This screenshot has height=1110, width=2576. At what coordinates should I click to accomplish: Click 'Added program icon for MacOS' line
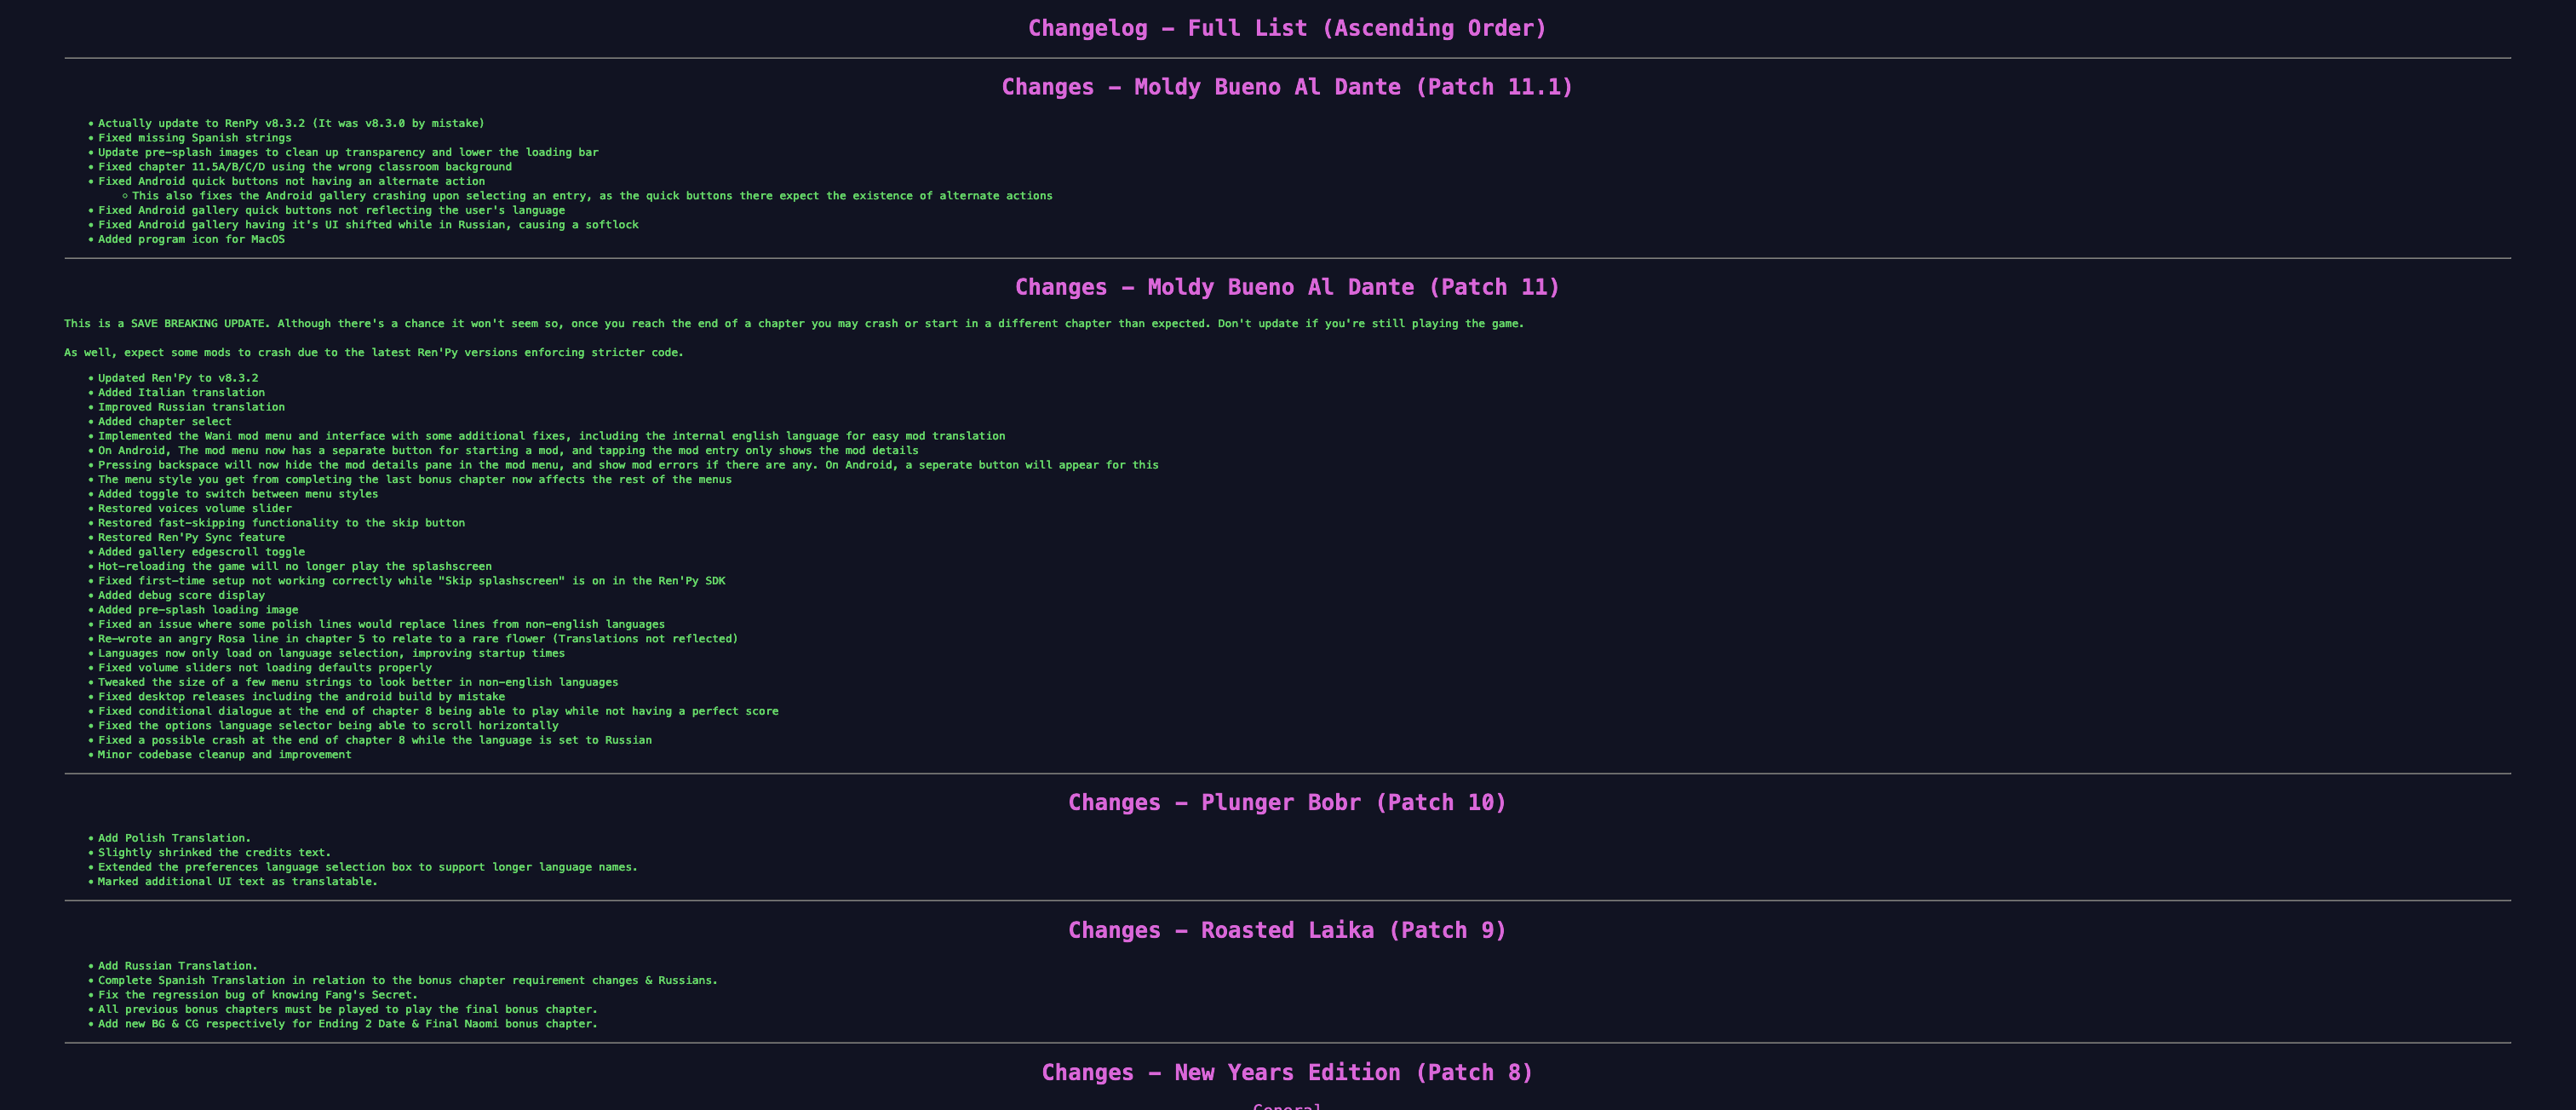pos(191,240)
